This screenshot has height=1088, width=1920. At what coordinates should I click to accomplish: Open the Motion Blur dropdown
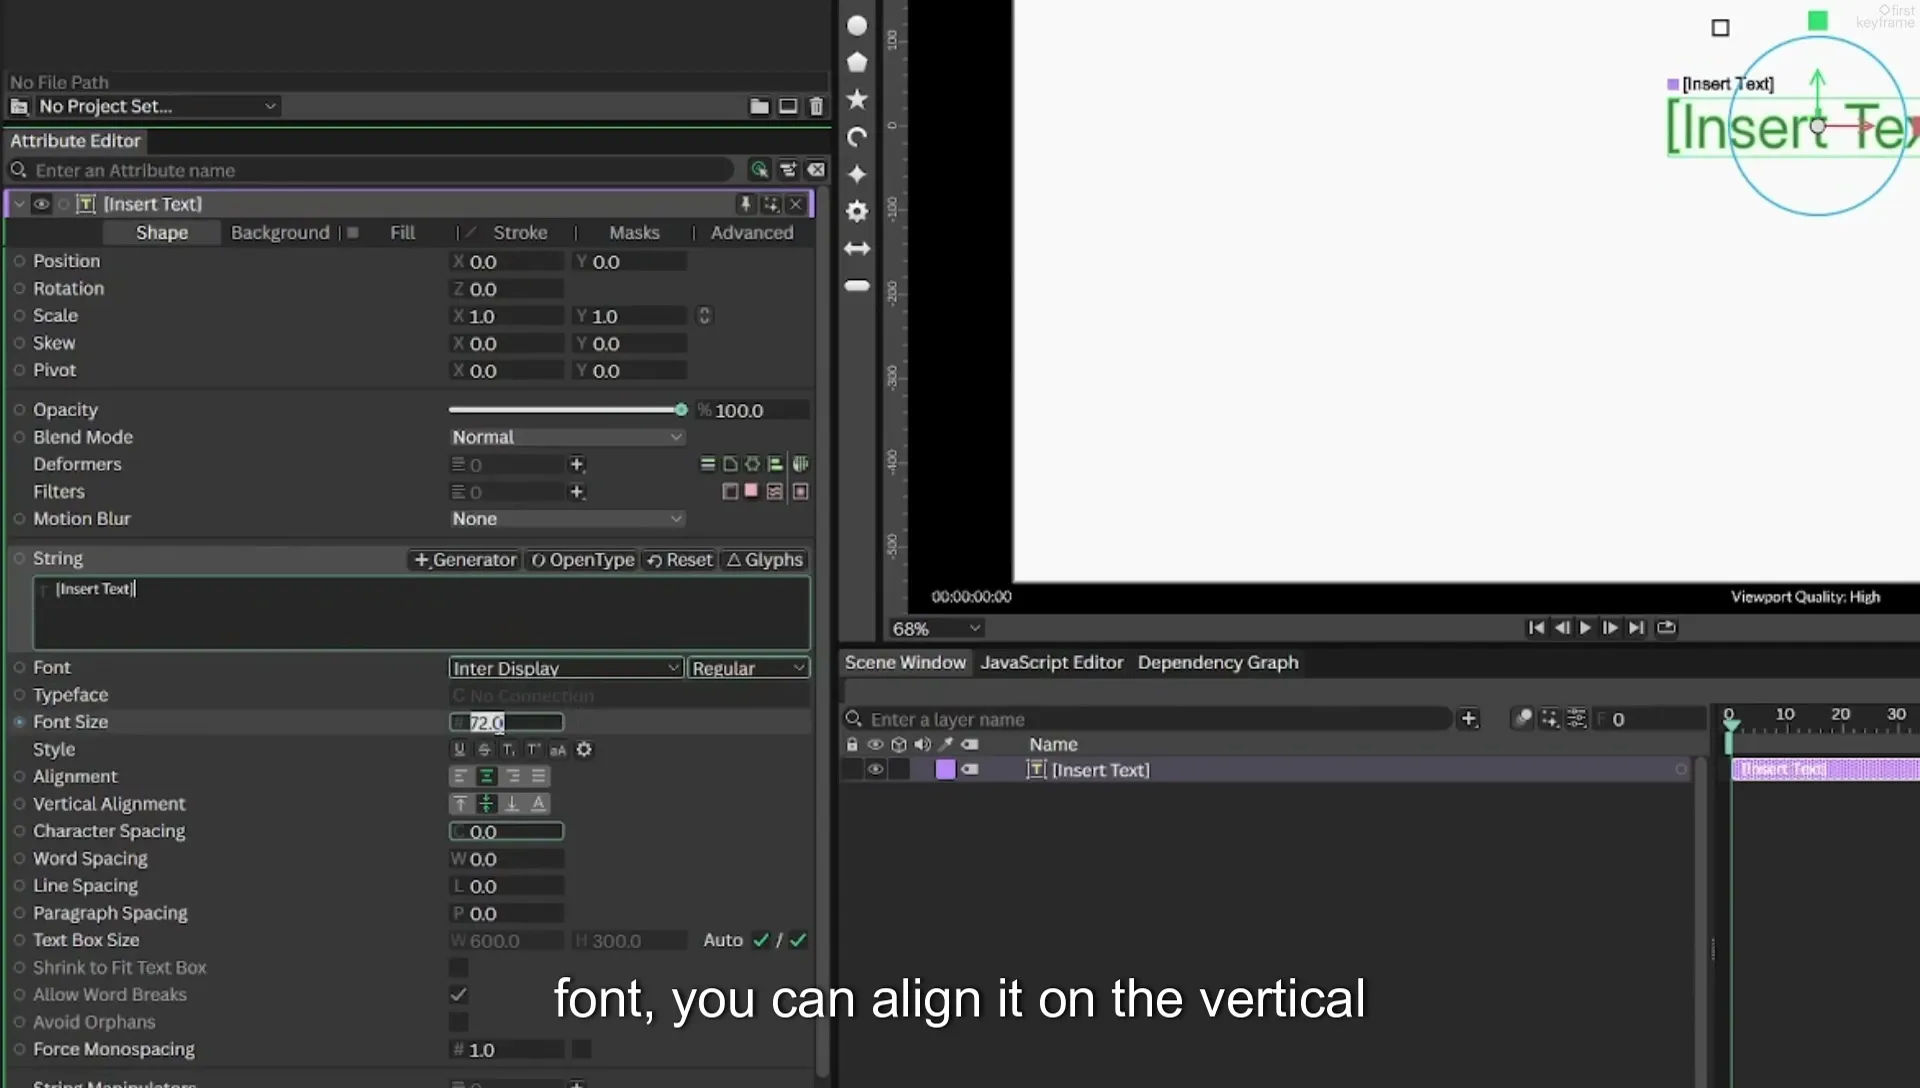click(566, 519)
